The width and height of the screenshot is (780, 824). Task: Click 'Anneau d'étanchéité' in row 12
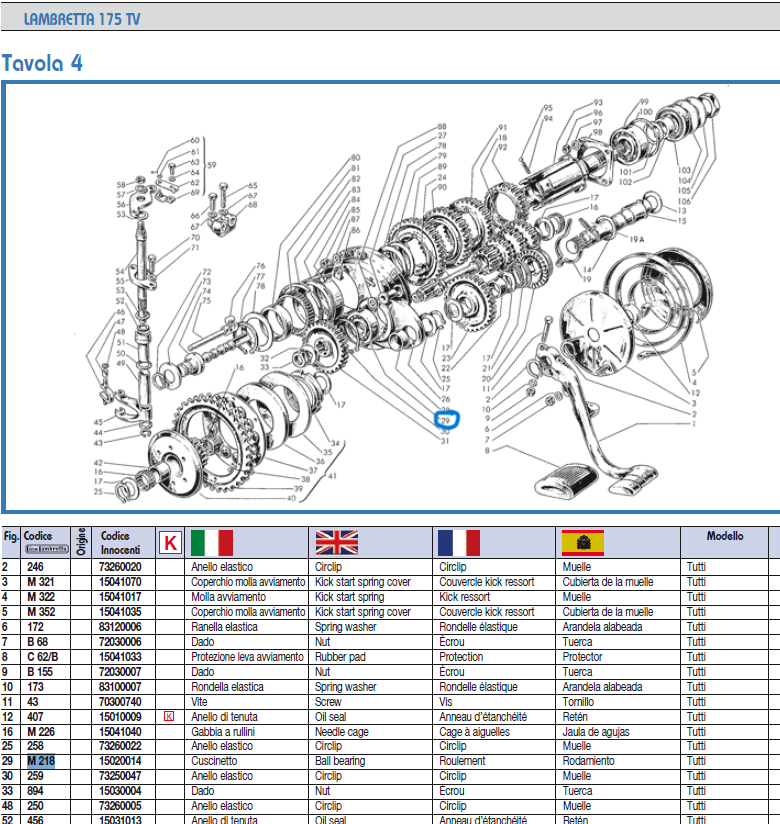483,717
